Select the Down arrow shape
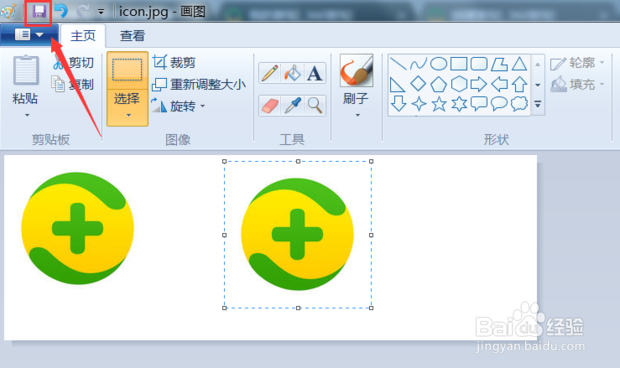Viewport: 620px width, 368px height. [x=398, y=104]
